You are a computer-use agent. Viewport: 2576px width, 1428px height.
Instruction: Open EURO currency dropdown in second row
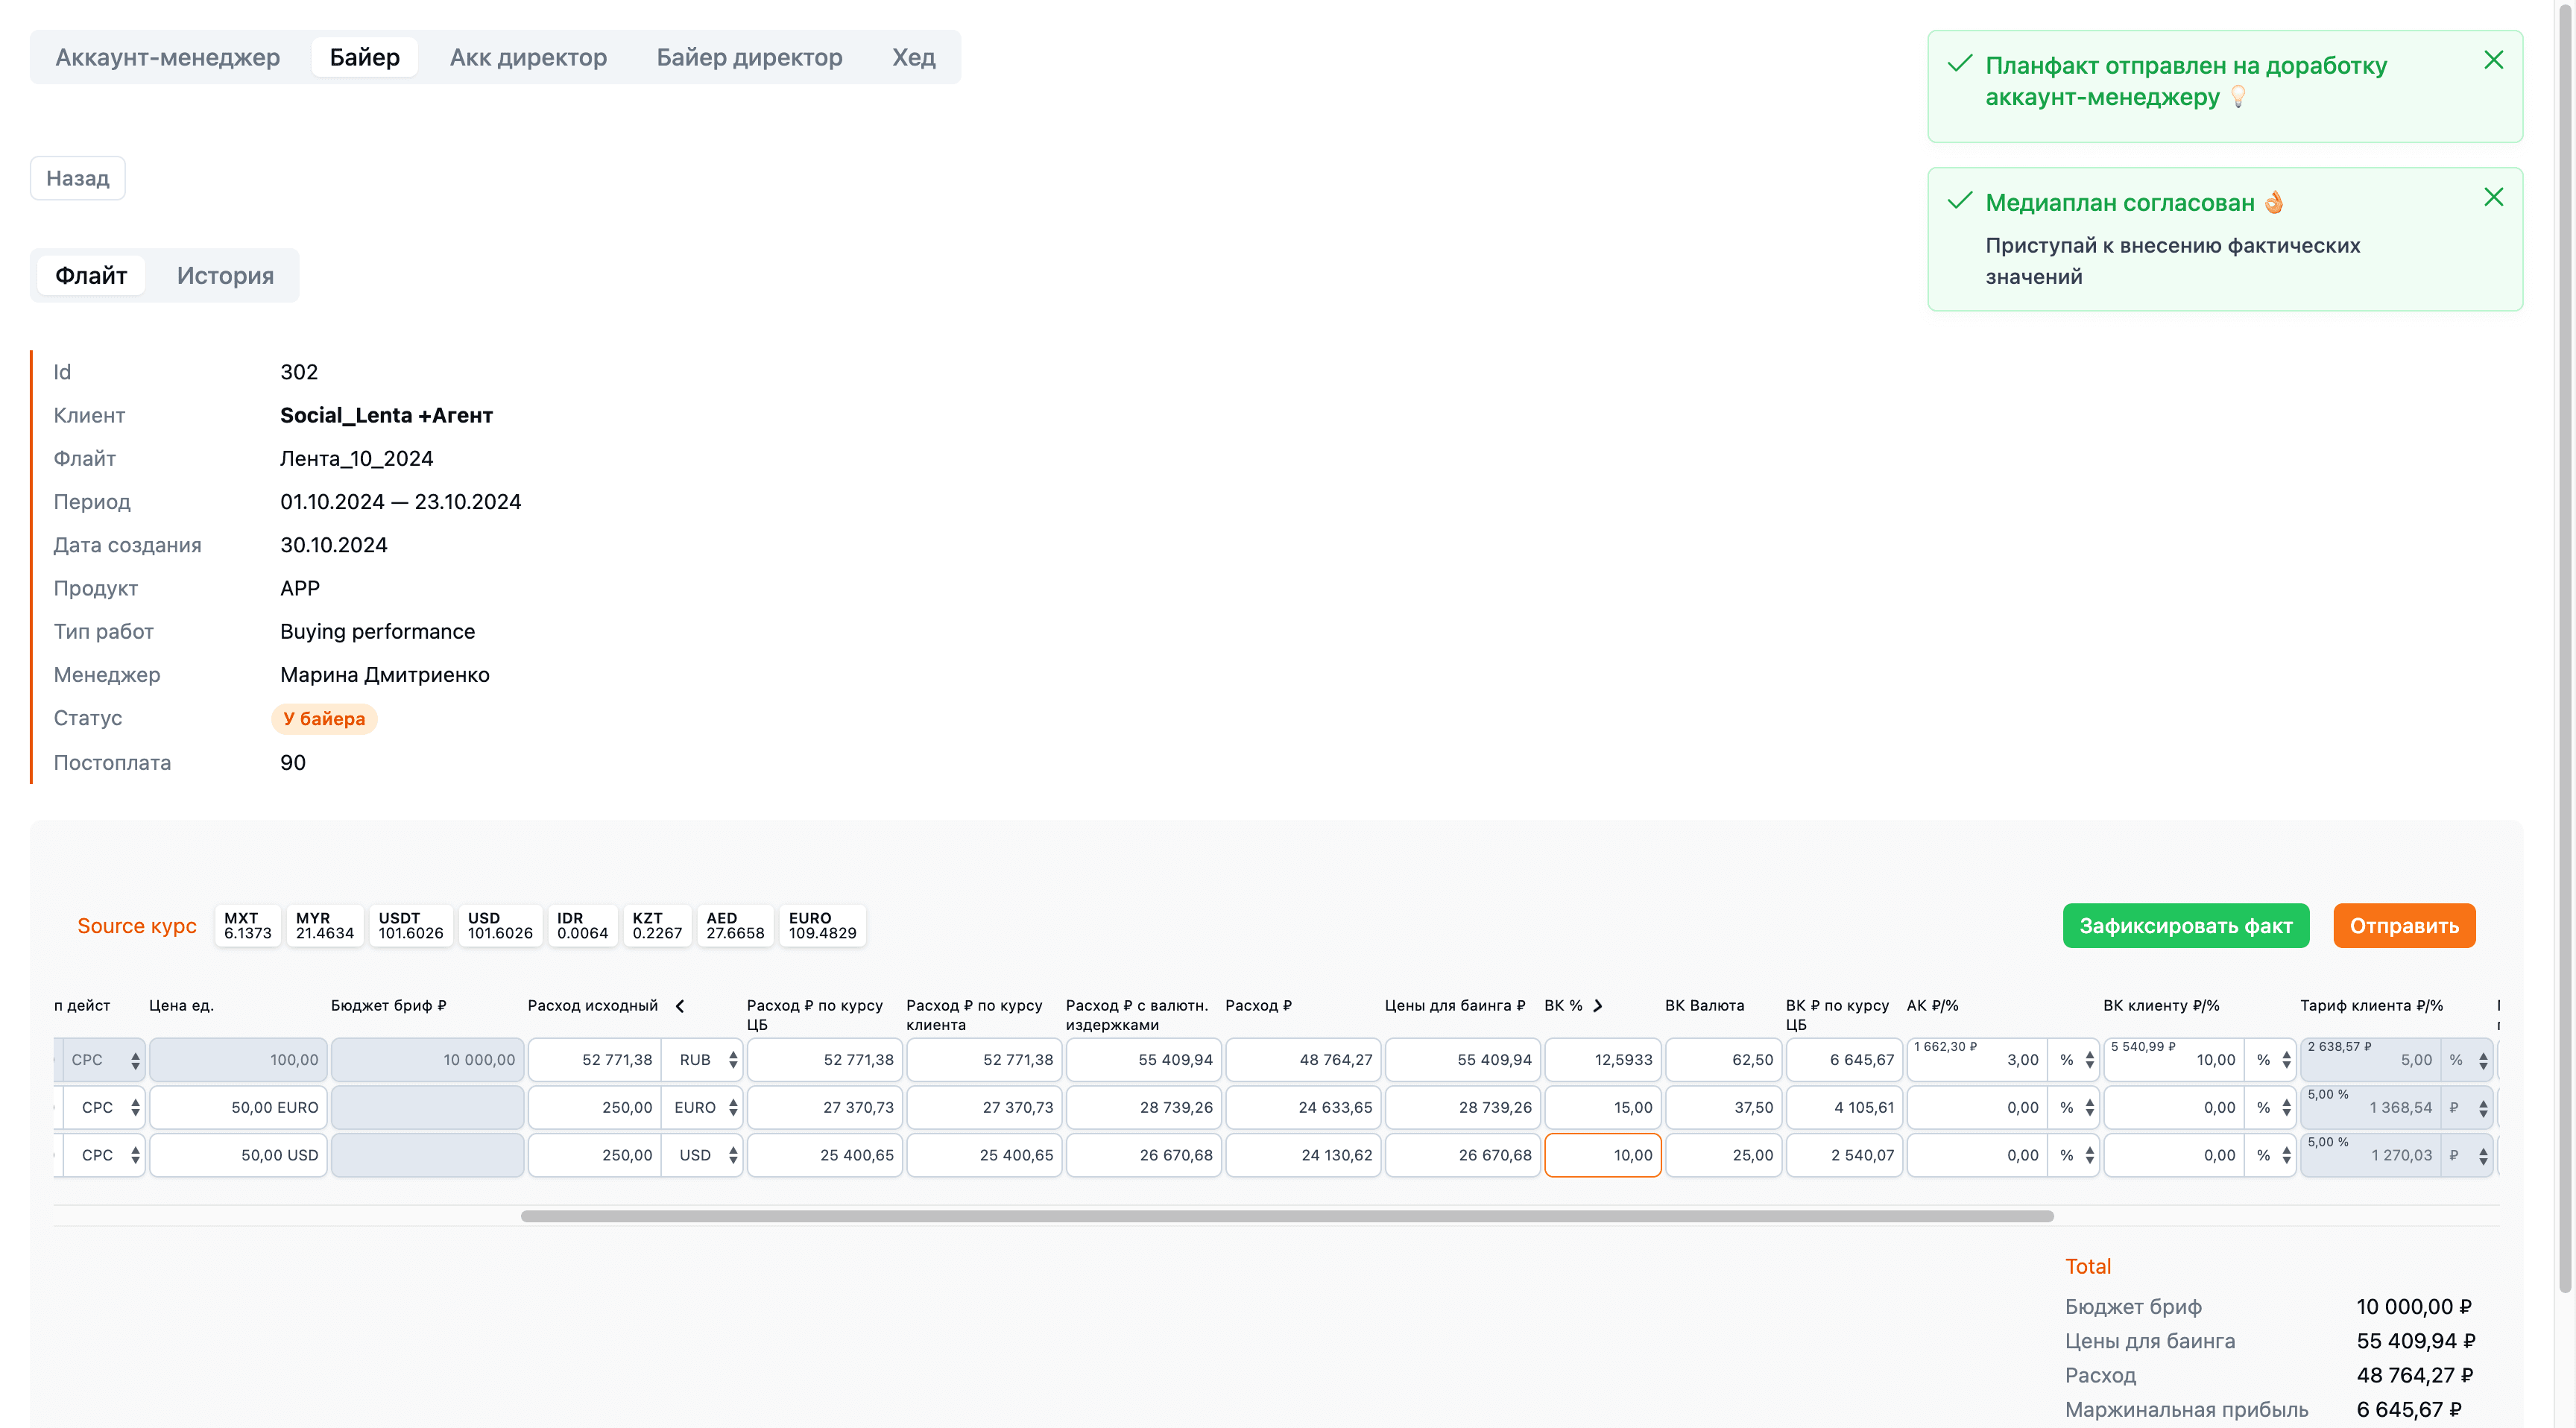pos(703,1107)
